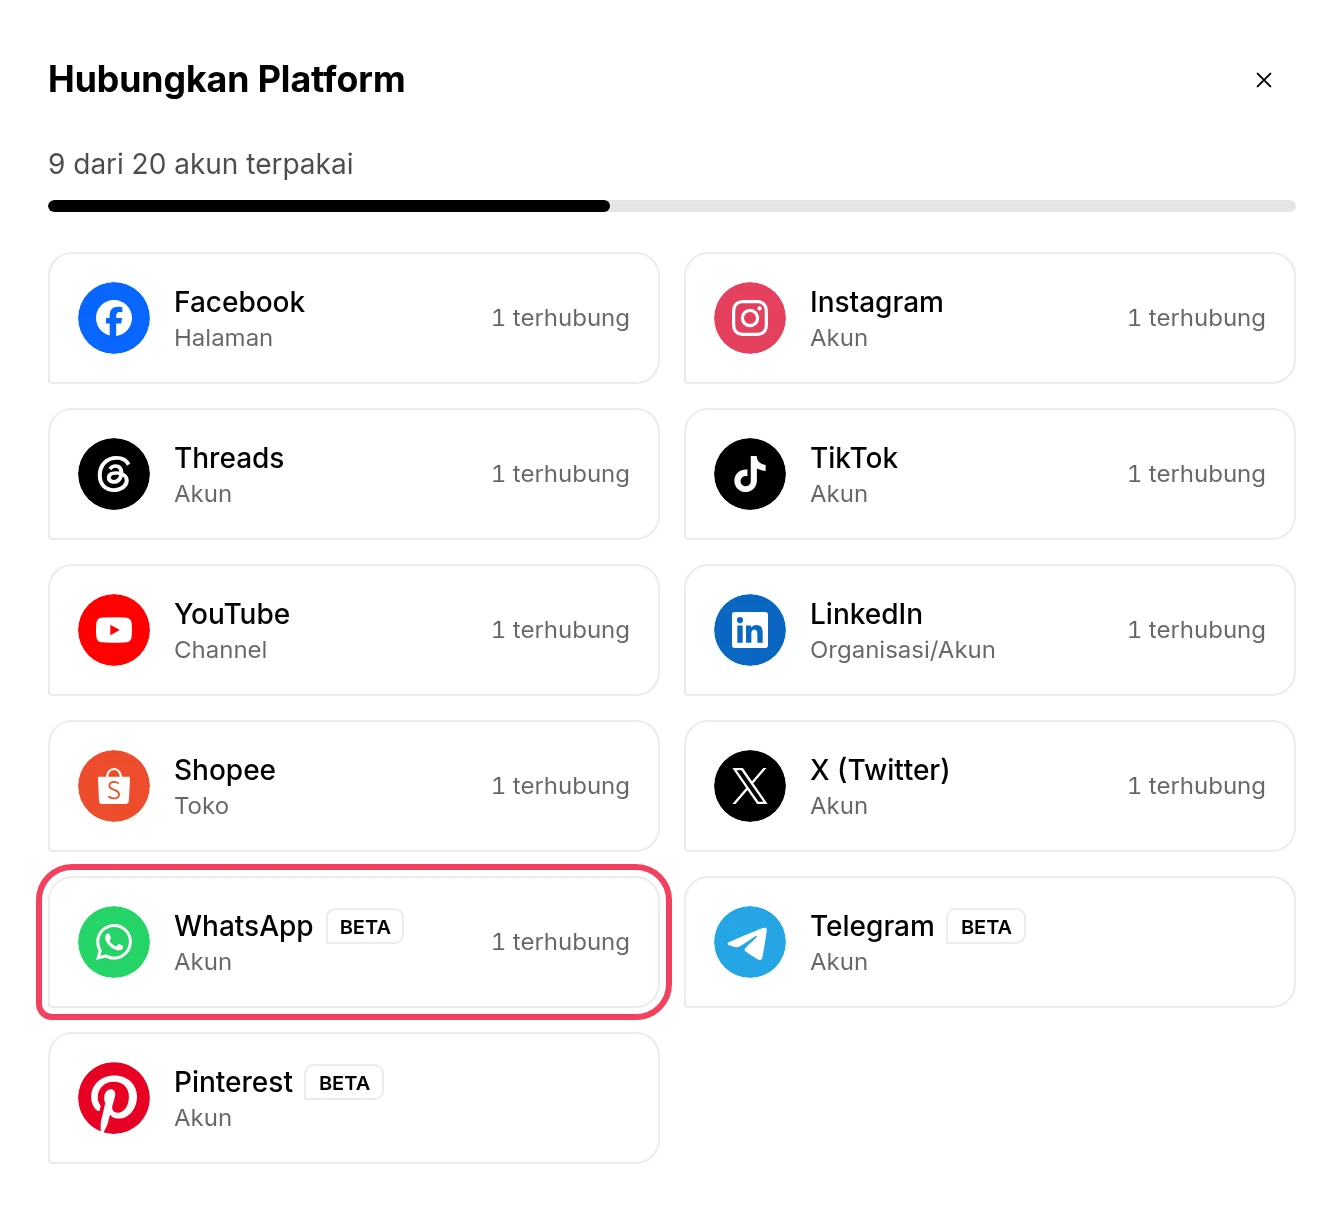Click the 'Hubungkan Platform' dialog title

pyautogui.click(x=226, y=80)
